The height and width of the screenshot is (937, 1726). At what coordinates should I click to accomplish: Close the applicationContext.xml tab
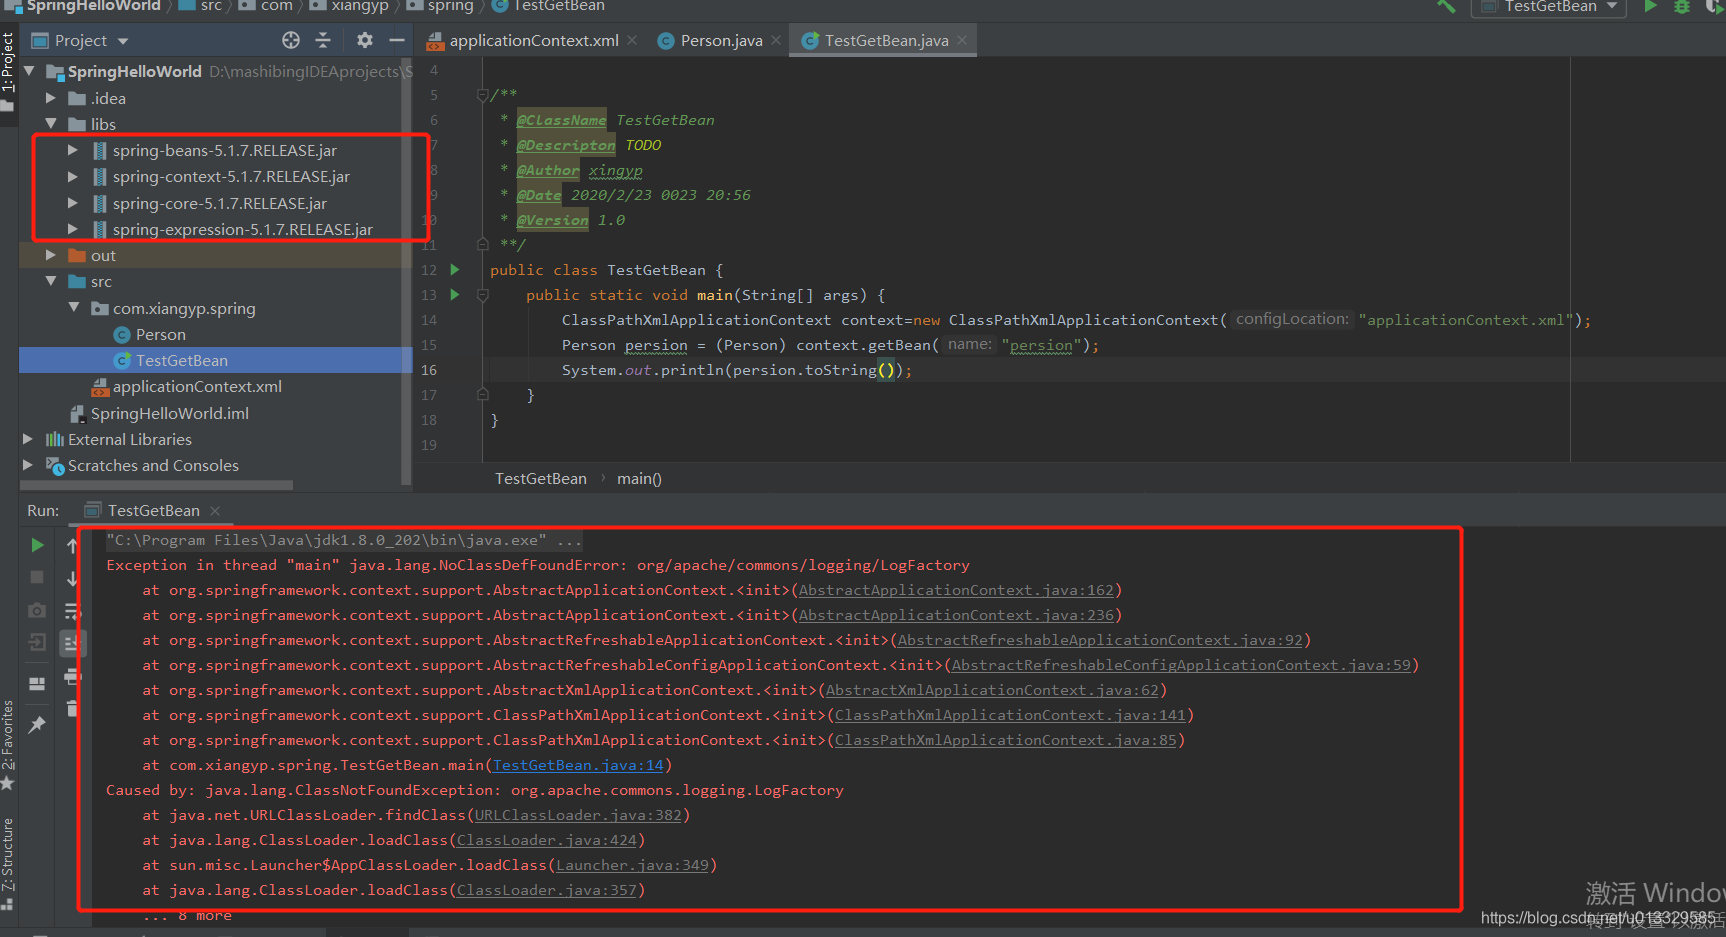pyautogui.click(x=632, y=41)
